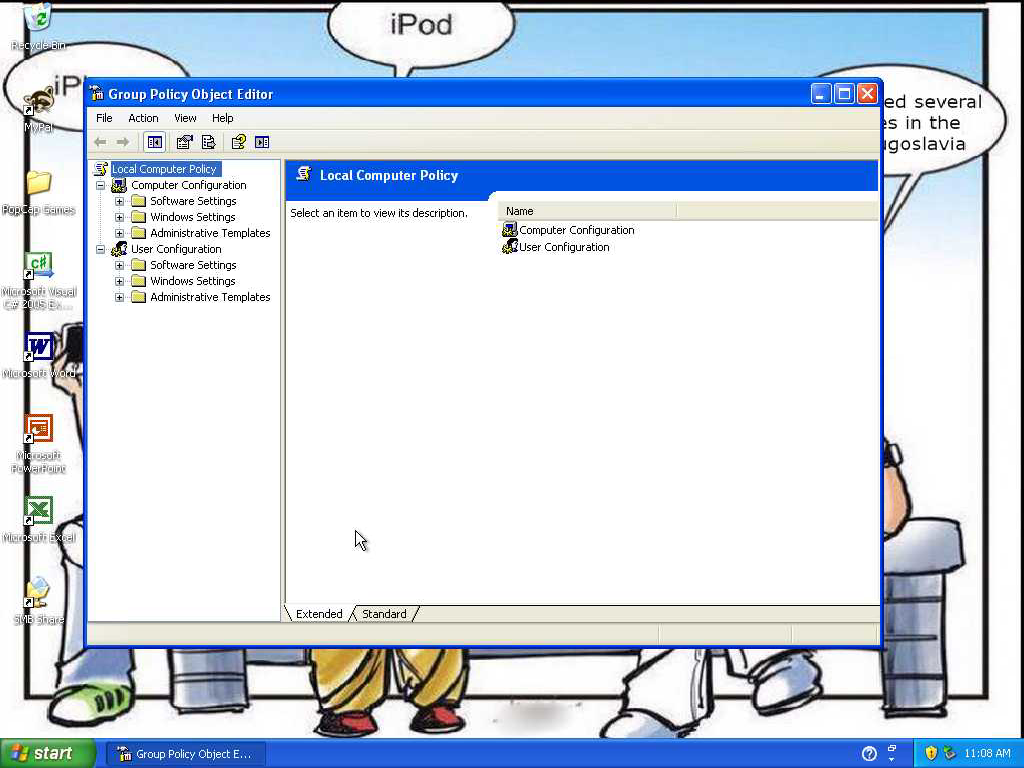Open the View menu
Viewport: 1024px width, 768px height.
[185, 118]
